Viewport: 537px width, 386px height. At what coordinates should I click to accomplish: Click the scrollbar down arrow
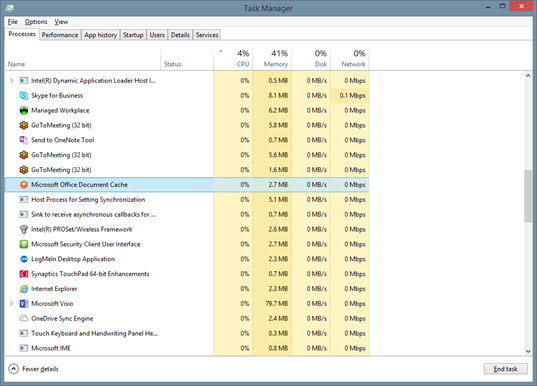(528, 351)
